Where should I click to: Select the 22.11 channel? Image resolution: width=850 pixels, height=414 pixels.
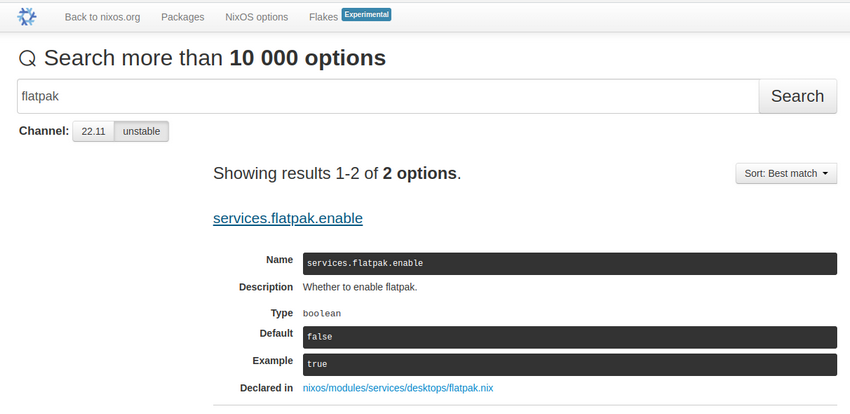point(93,131)
